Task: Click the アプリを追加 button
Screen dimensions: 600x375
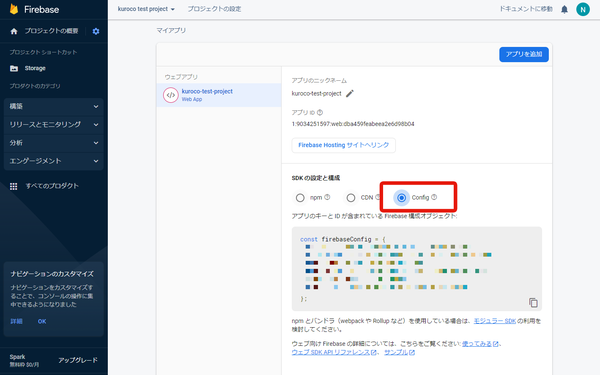Action: click(524, 54)
